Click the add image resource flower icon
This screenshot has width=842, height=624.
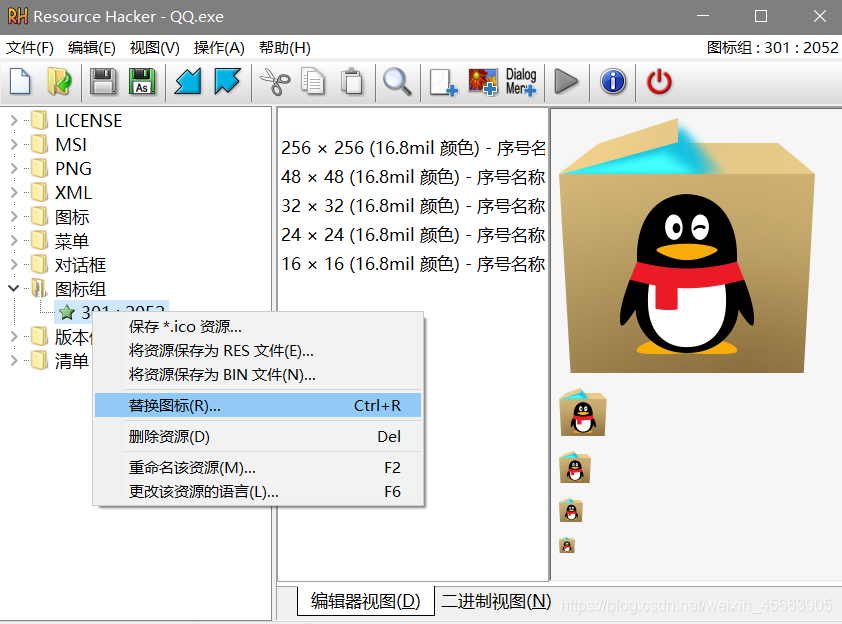coord(482,82)
